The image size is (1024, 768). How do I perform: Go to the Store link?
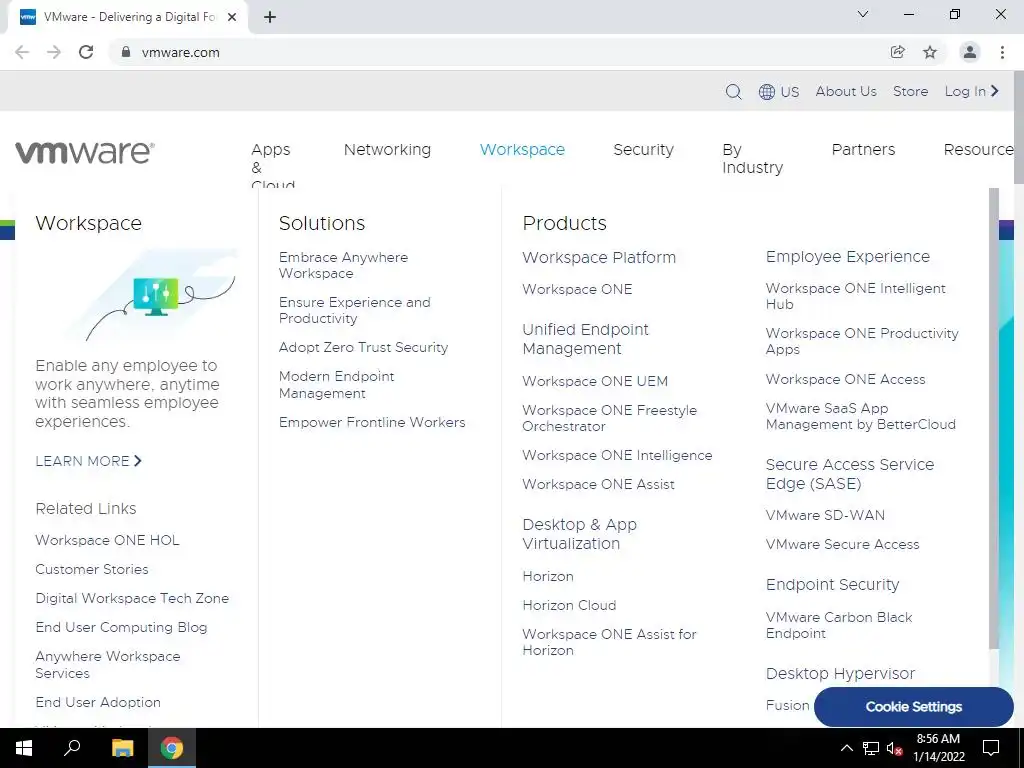click(910, 91)
